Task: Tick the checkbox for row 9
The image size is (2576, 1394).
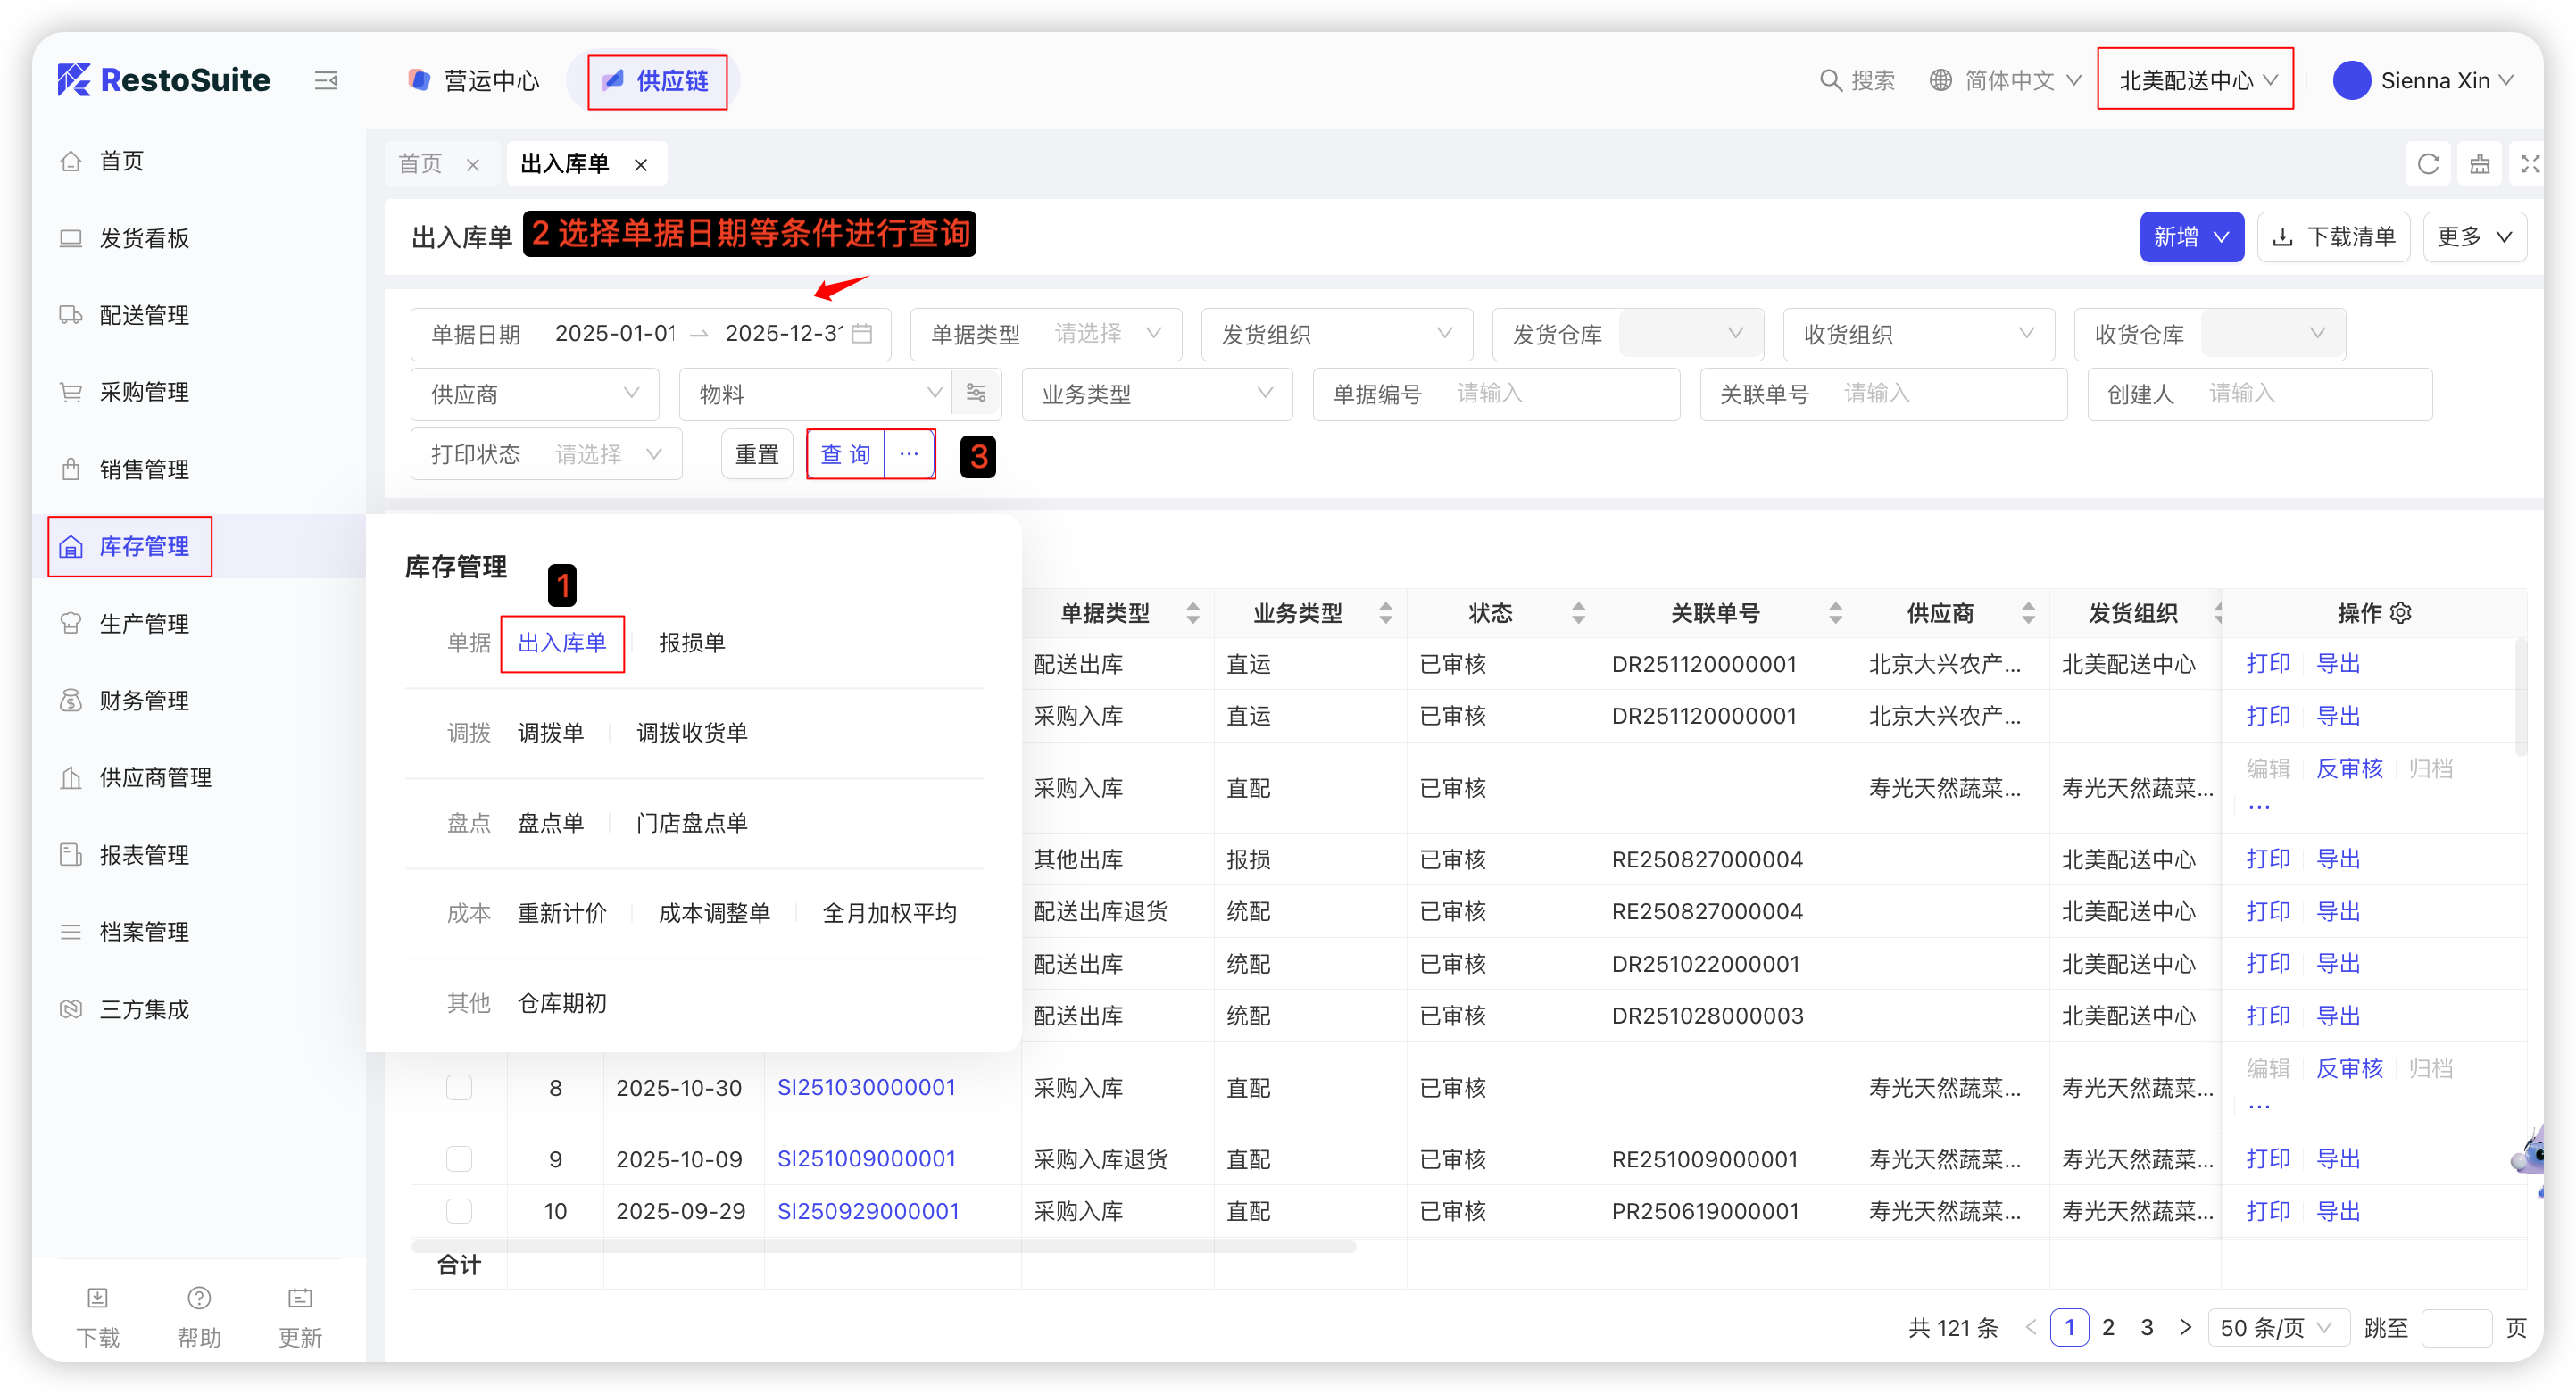Action: point(459,1159)
